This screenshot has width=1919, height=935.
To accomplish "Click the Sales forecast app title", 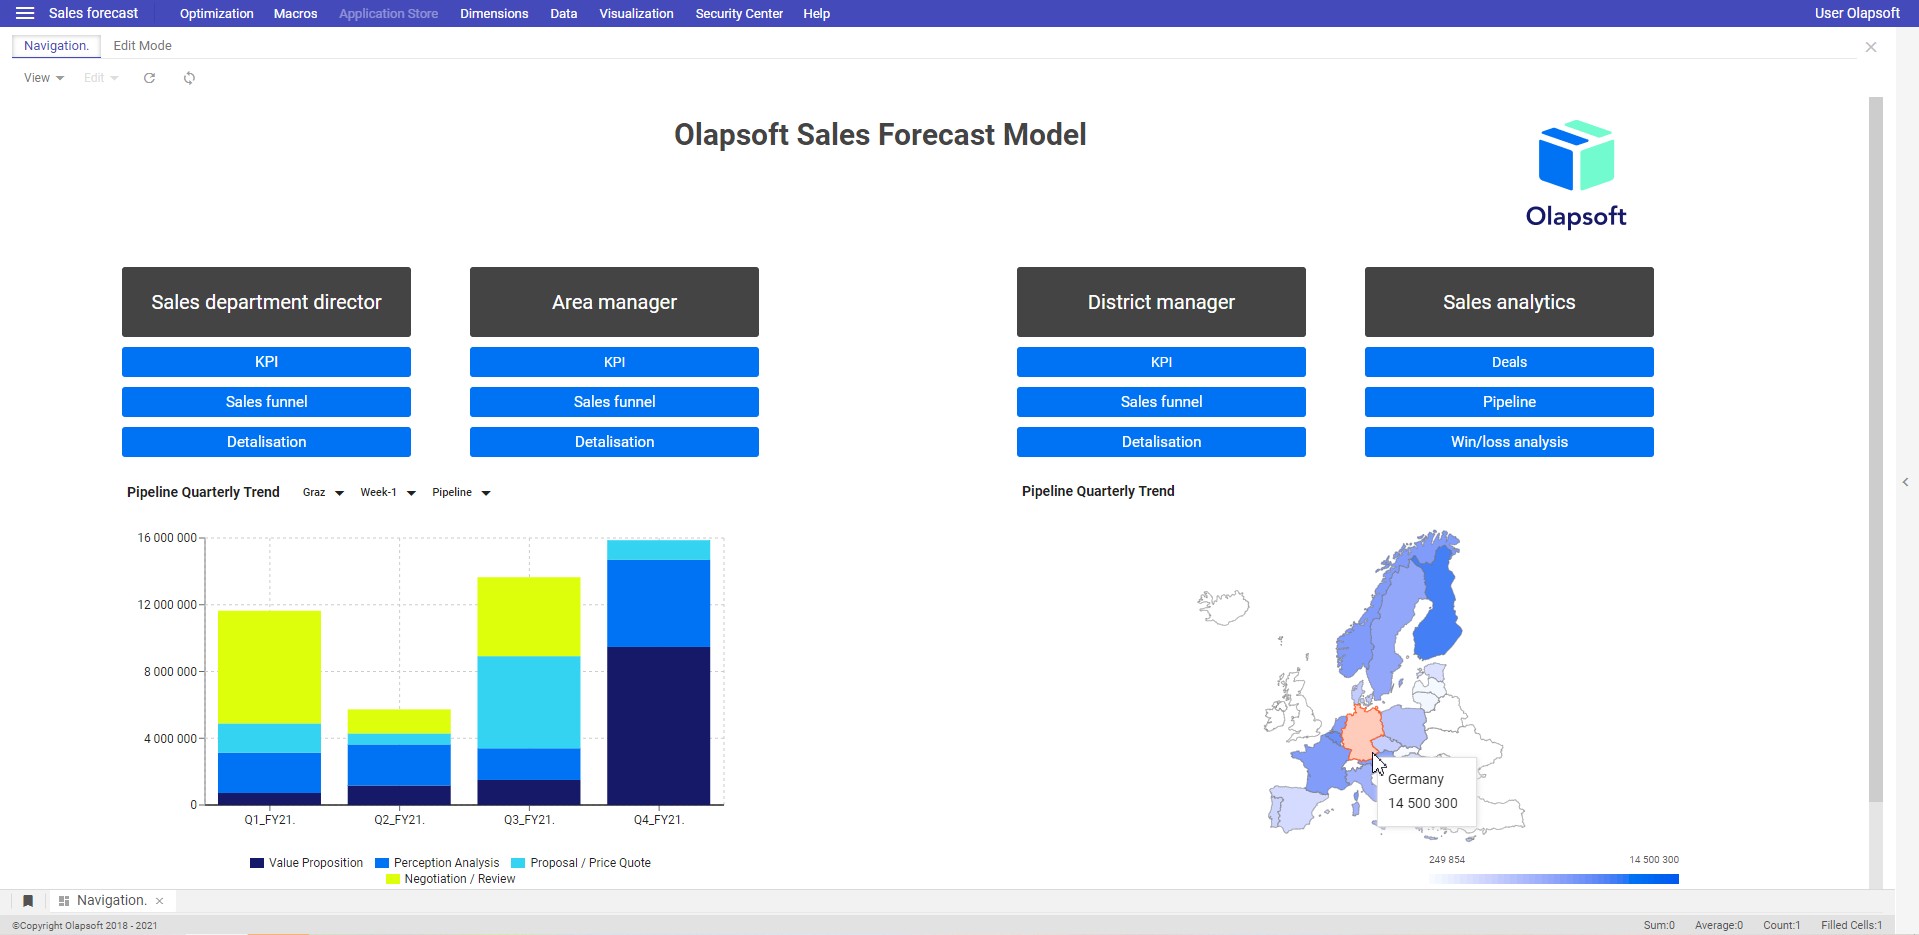I will click(93, 13).
